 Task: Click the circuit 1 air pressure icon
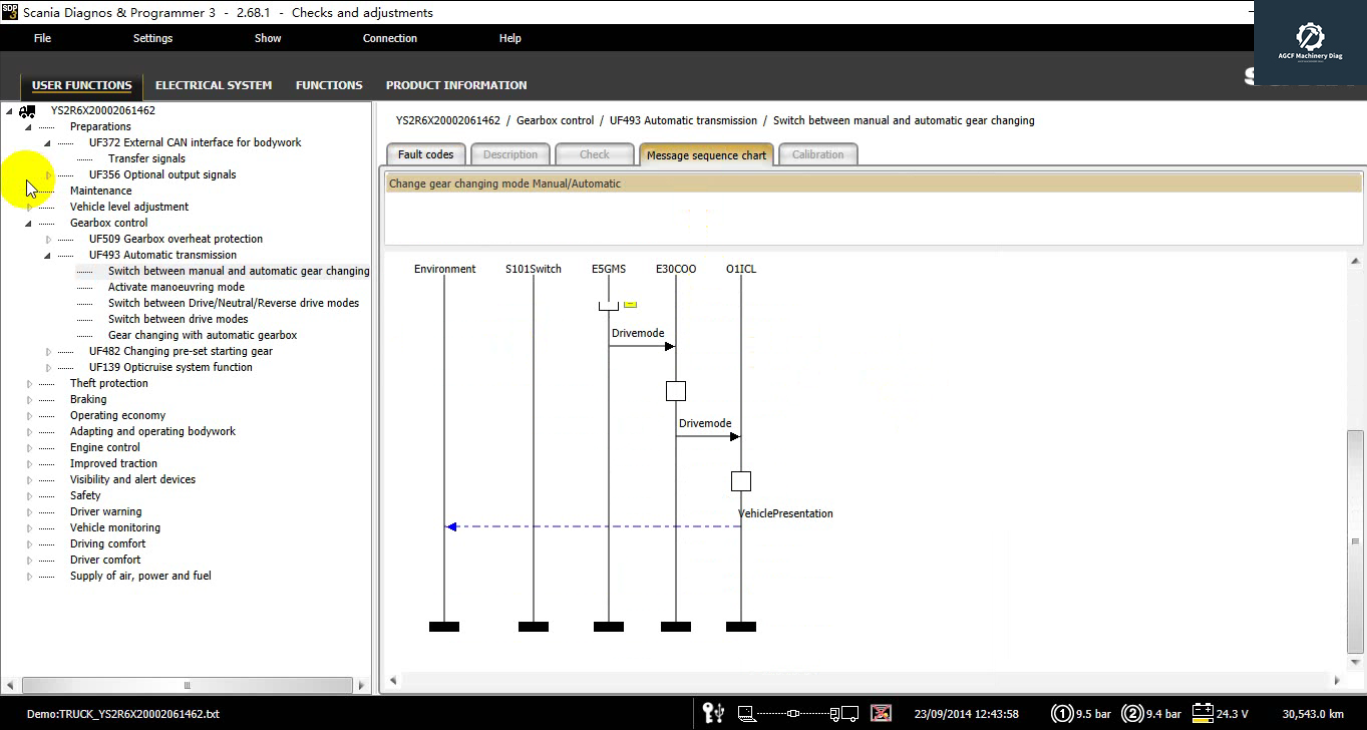tap(1061, 714)
